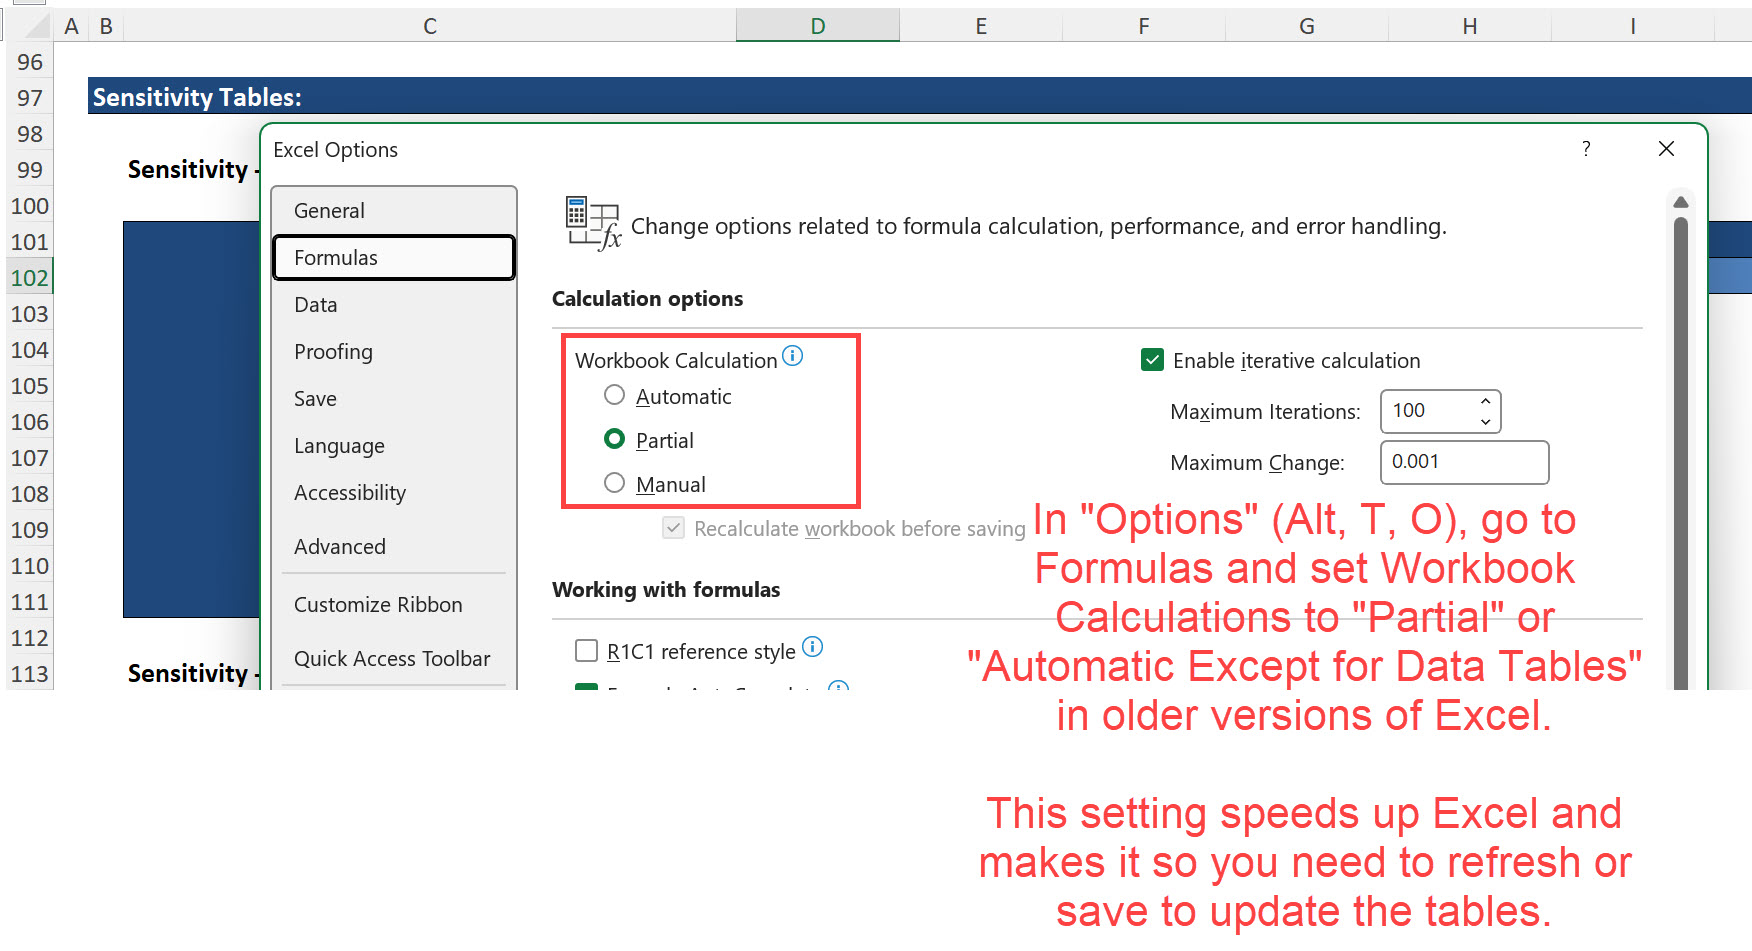Viewport: 1752px width, 951px height.
Task: Click the R1C1 reference style info icon
Action: tap(812, 647)
